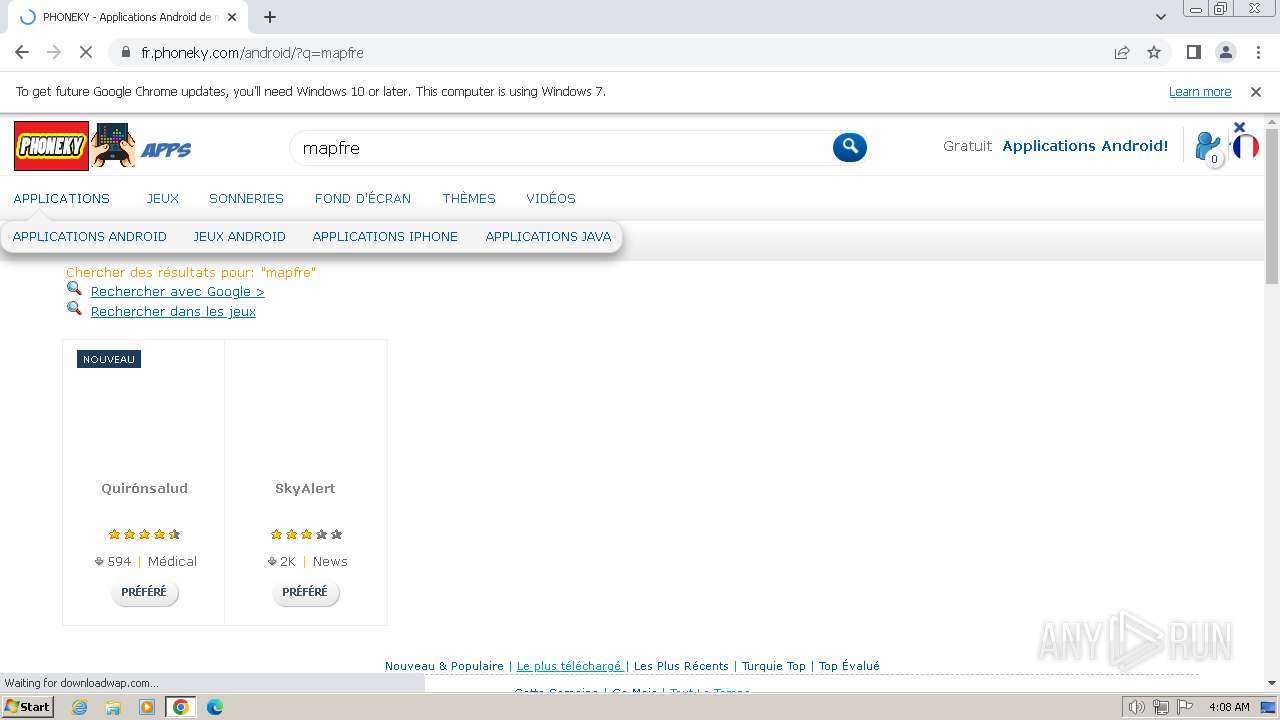Dismiss the Chrome update notification bar

1256,91
